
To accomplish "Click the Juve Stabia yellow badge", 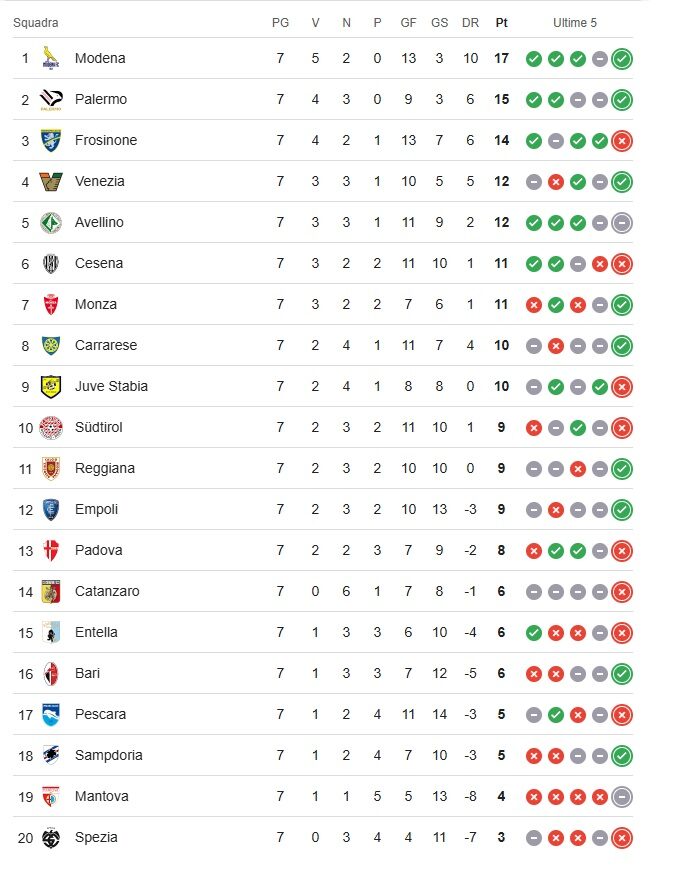I will [x=51, y=386].
